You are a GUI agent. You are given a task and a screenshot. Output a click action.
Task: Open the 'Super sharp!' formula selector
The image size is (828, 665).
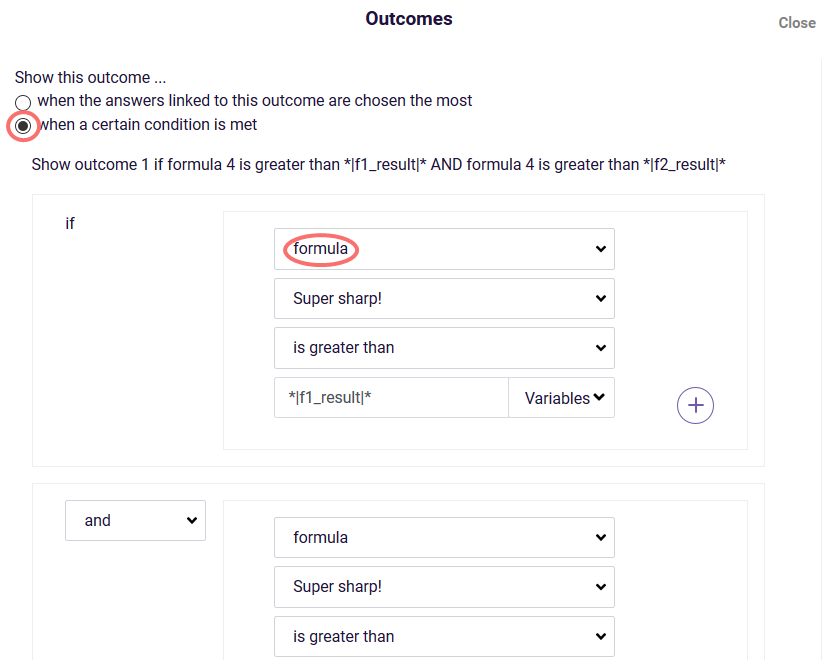pos(444,298)
